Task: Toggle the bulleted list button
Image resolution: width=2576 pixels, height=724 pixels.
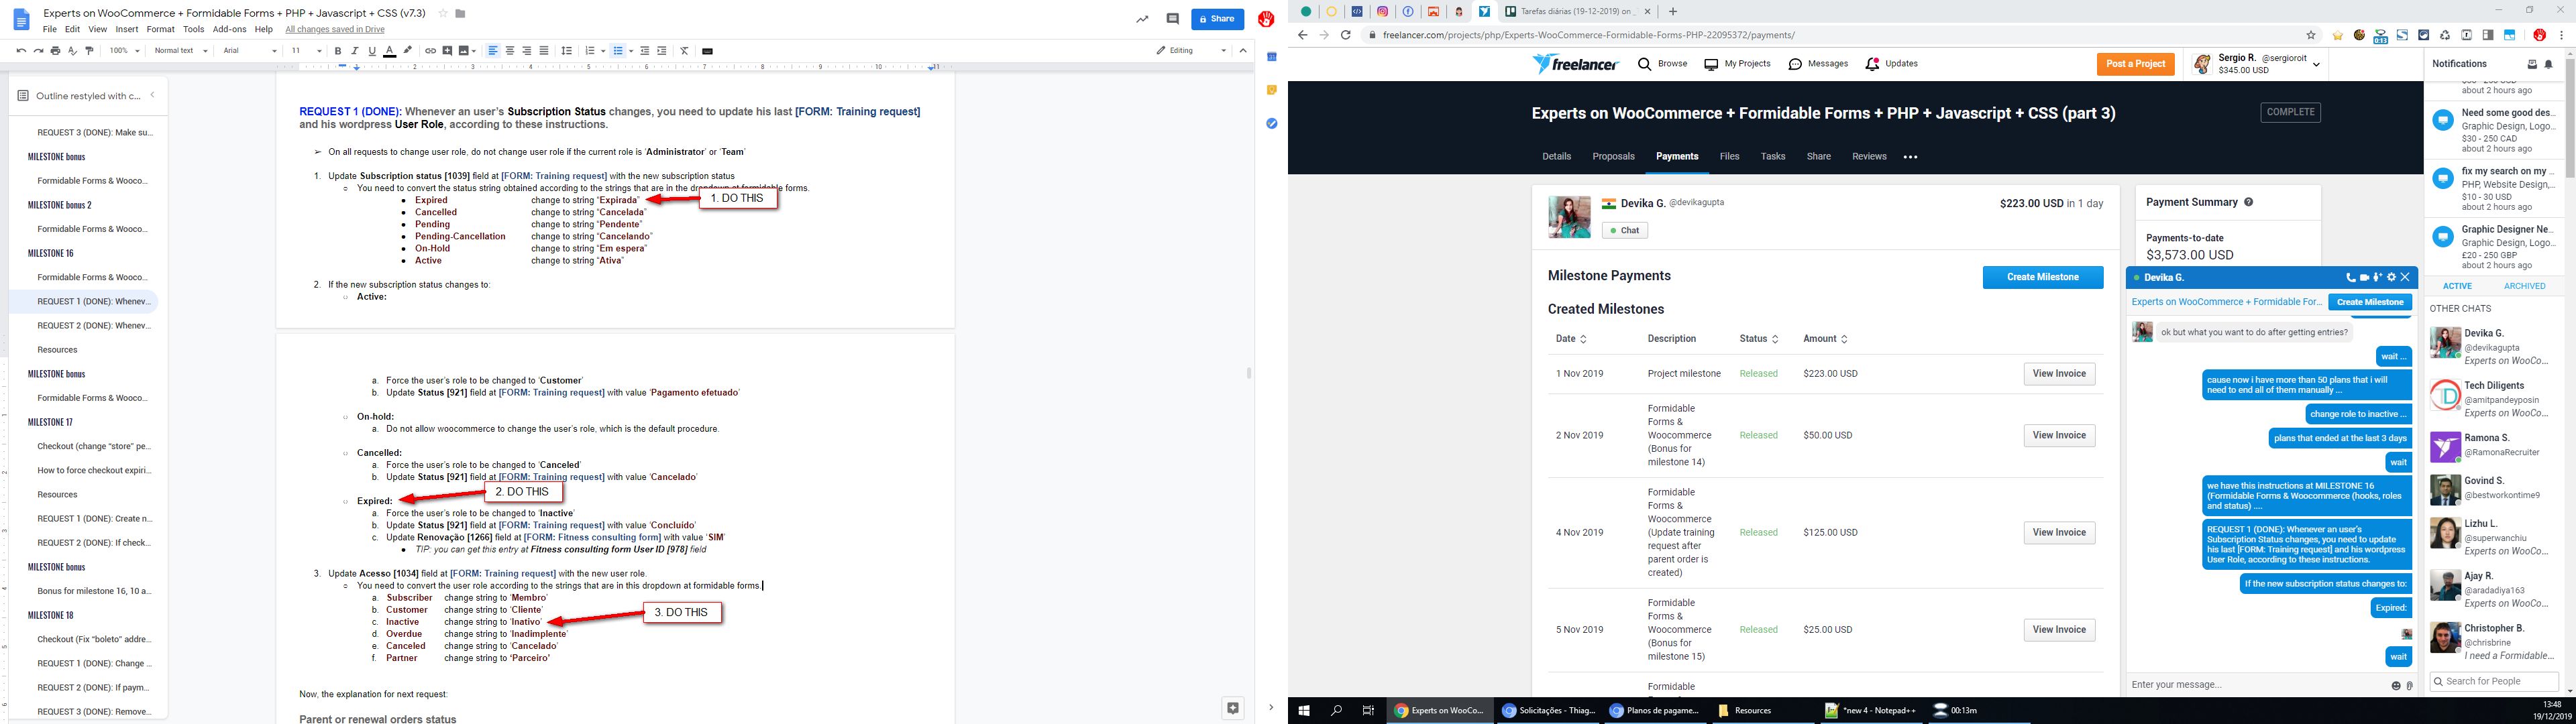Action: pos(617,51)
